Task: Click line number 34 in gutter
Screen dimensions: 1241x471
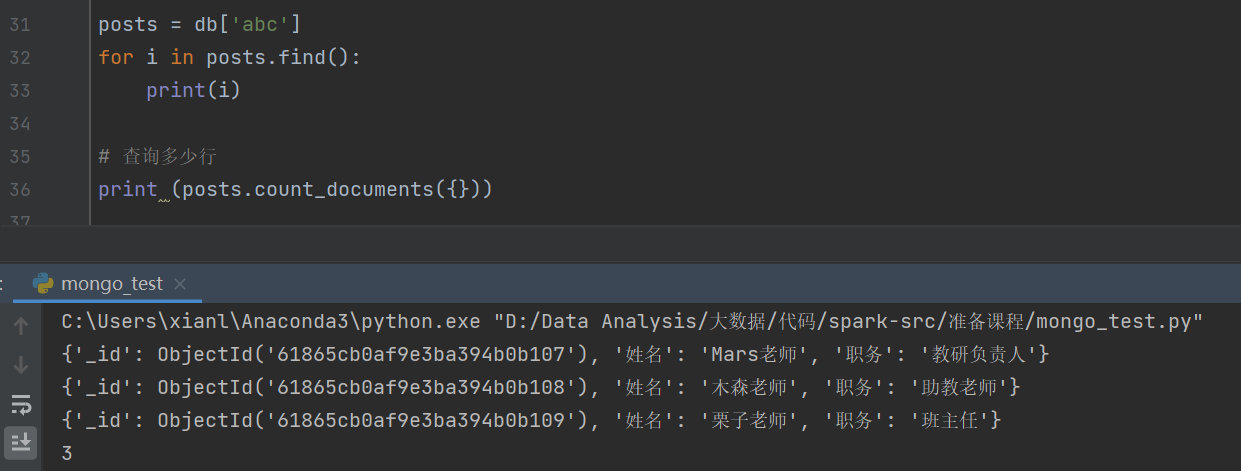Action: point(20,123)
